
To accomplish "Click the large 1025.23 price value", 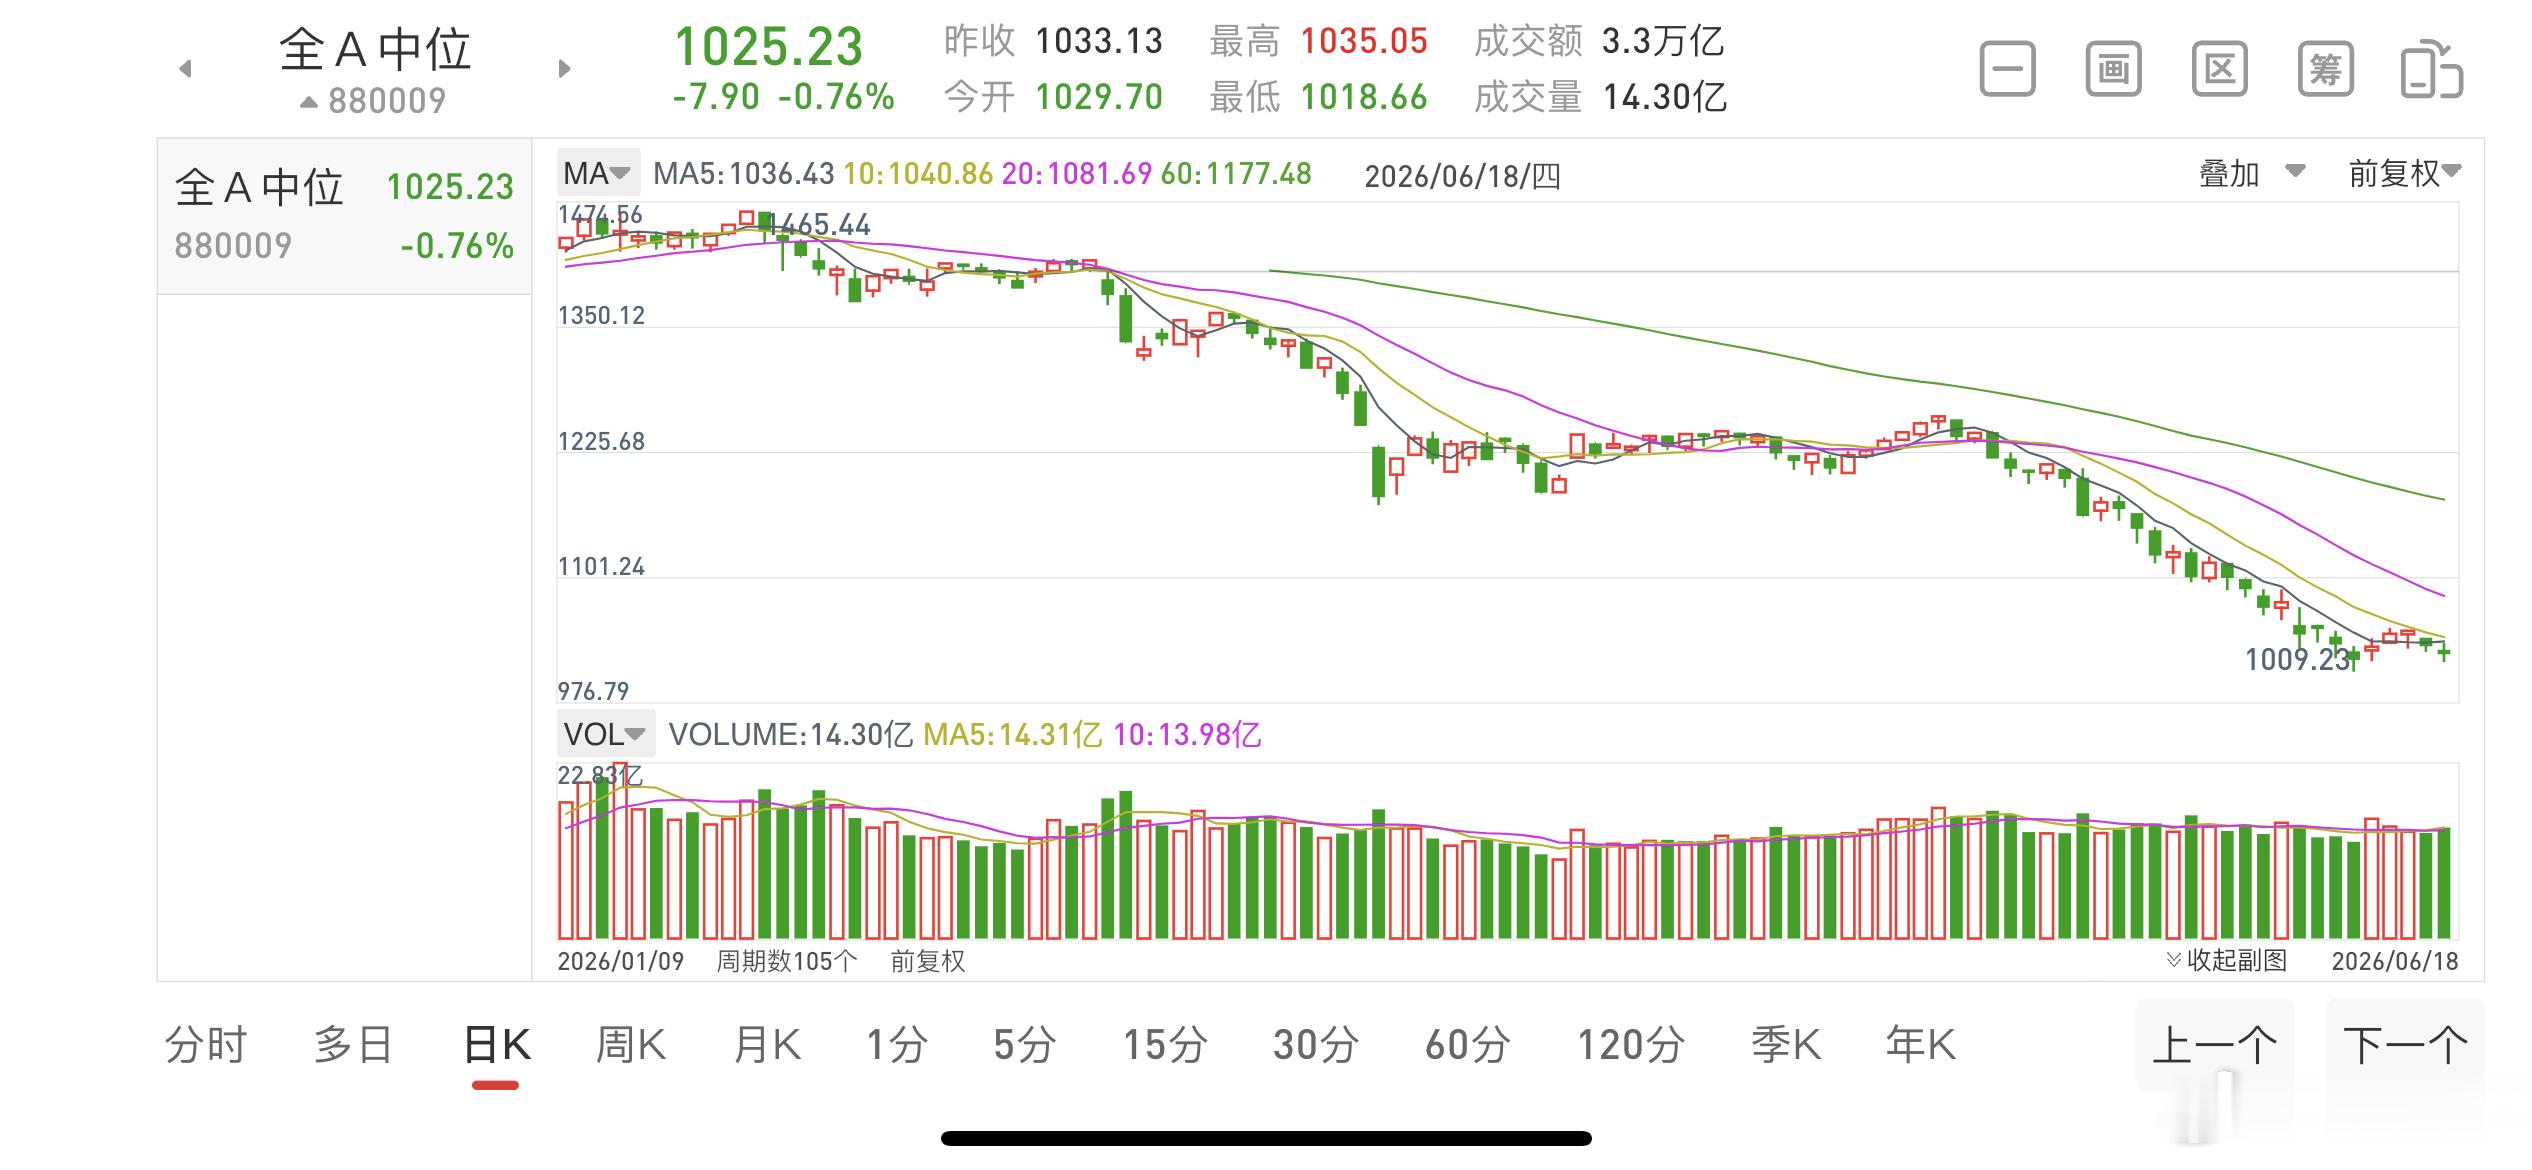I will click(768, 47).
